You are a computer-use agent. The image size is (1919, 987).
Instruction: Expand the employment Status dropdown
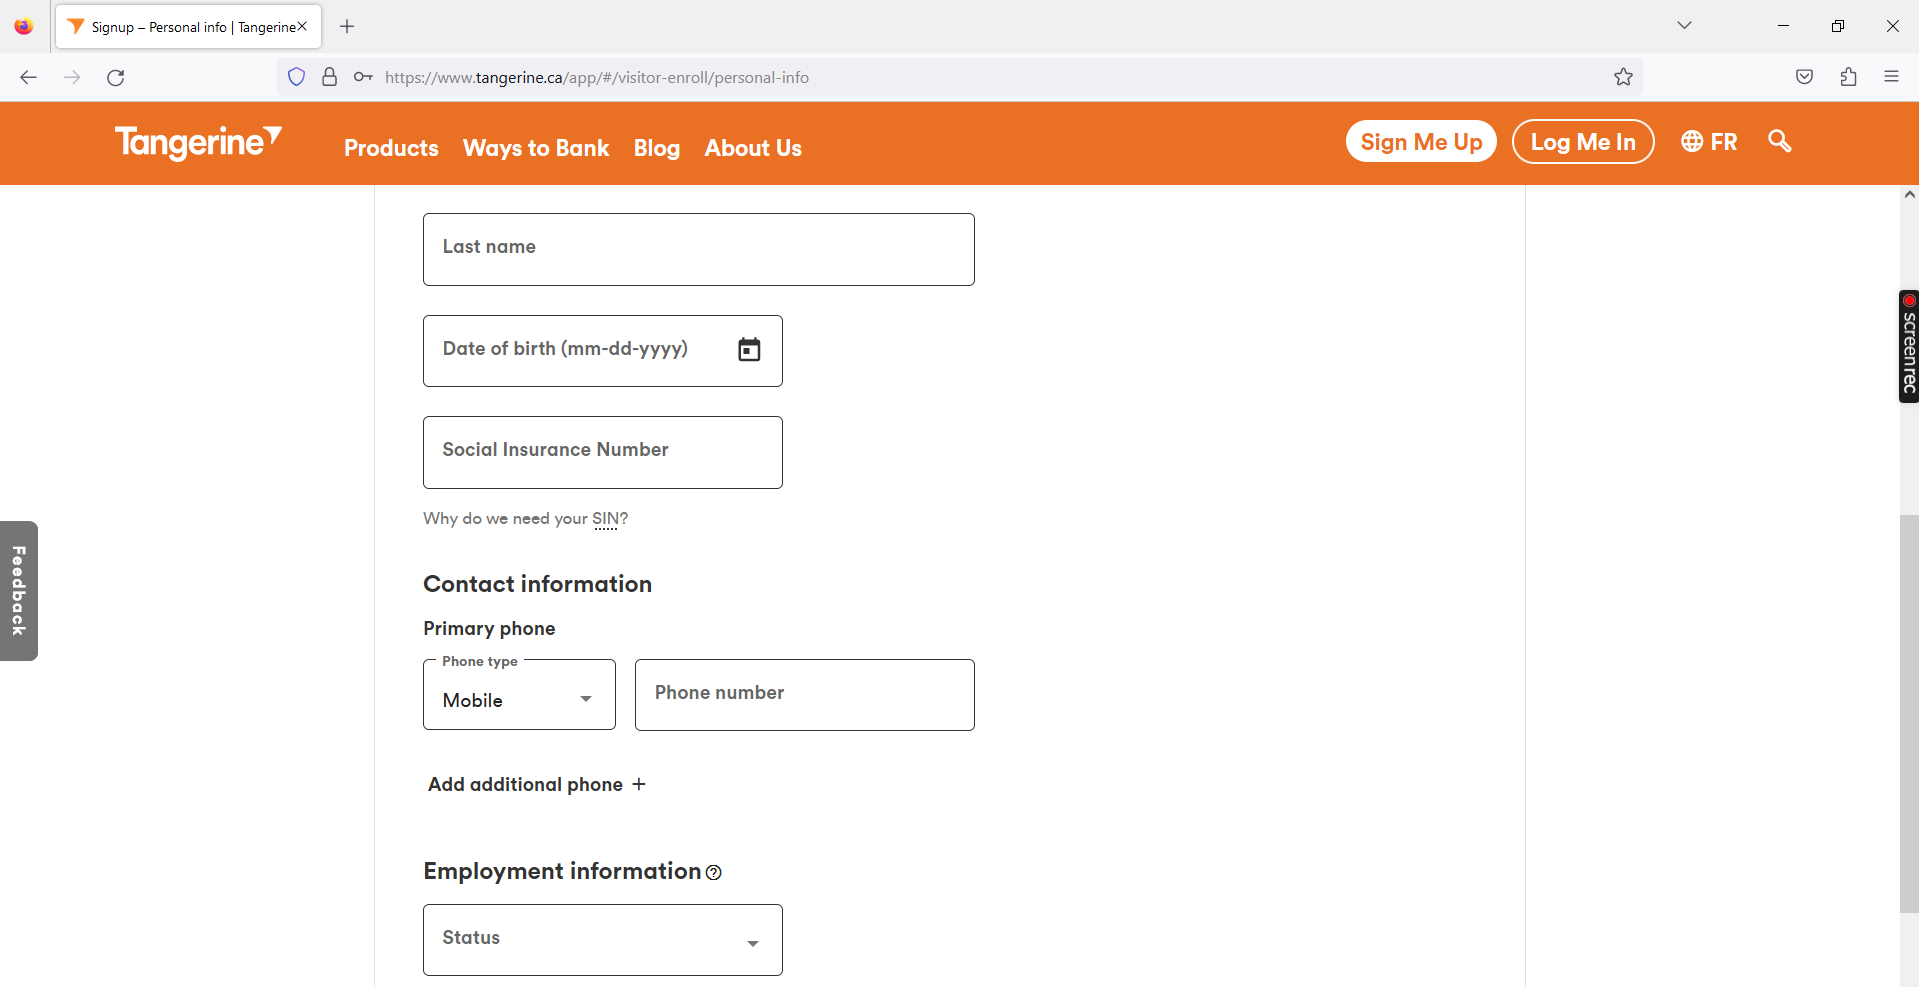[602, 939]
